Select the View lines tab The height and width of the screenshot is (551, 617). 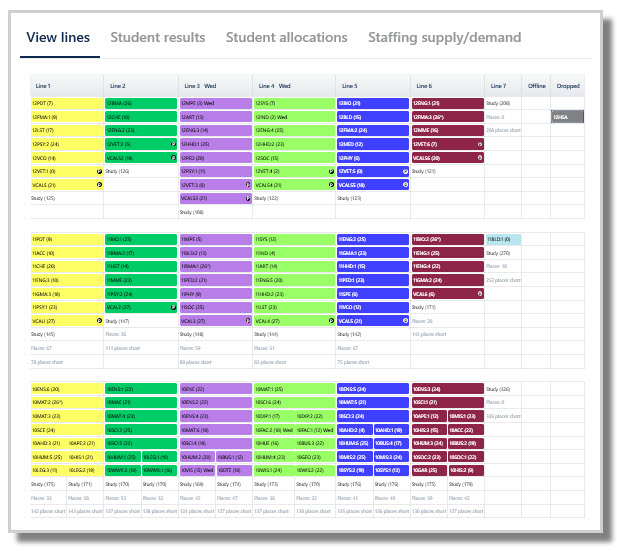pyautogui.click(x=58, y=37)
